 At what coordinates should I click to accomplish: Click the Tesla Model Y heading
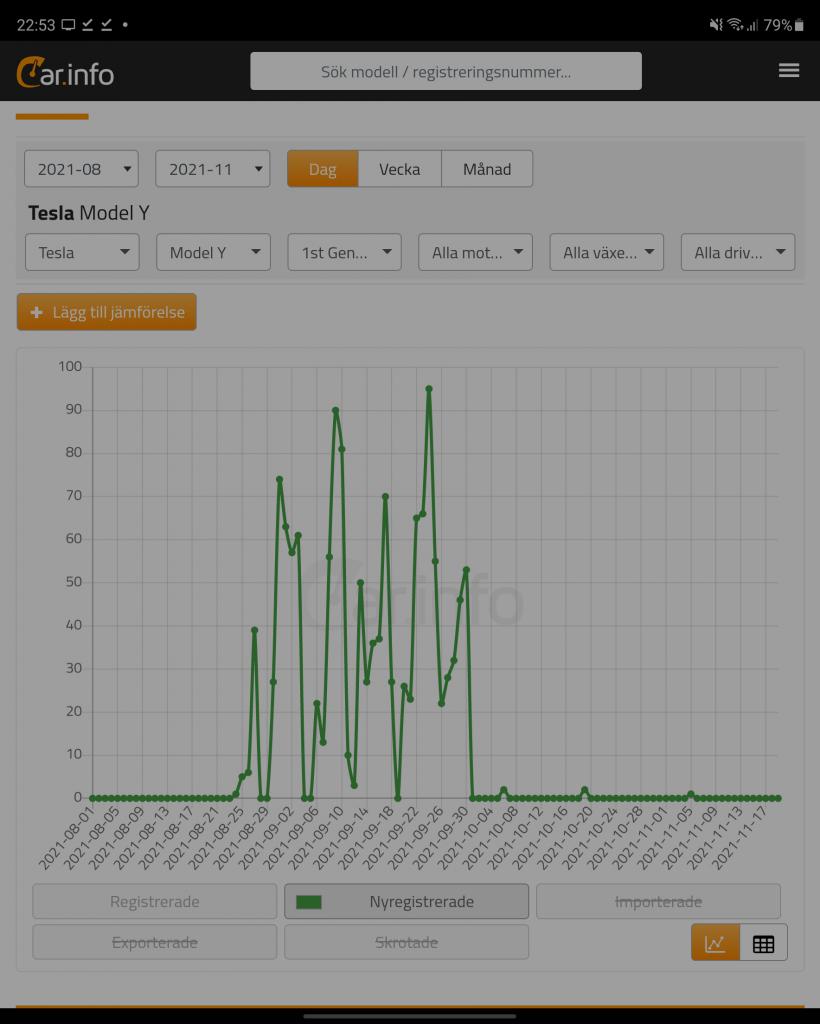click(x=89, y=213)
